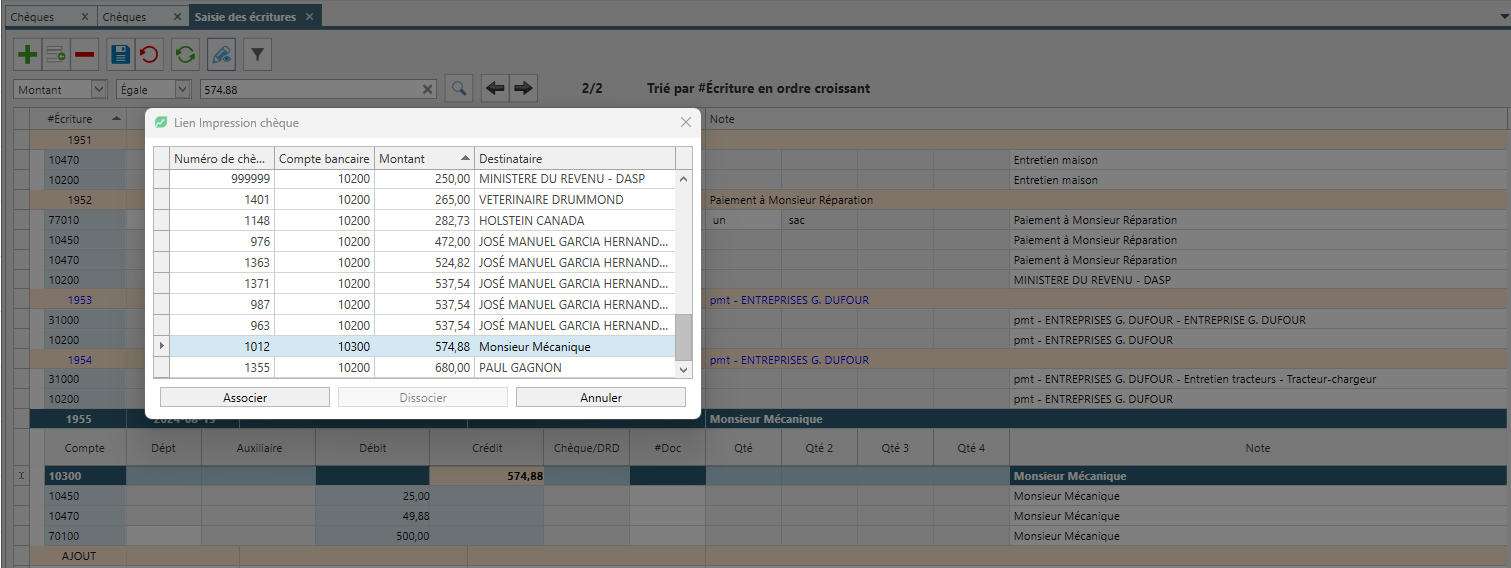Select cheque number 1363 row

pos(415,263)
